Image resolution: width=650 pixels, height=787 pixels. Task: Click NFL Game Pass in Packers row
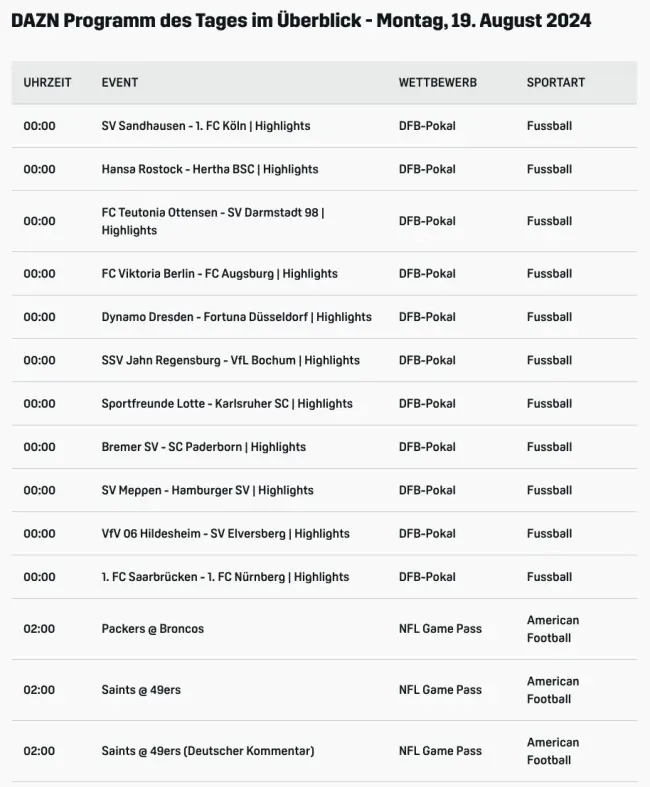tap(440, 629)
